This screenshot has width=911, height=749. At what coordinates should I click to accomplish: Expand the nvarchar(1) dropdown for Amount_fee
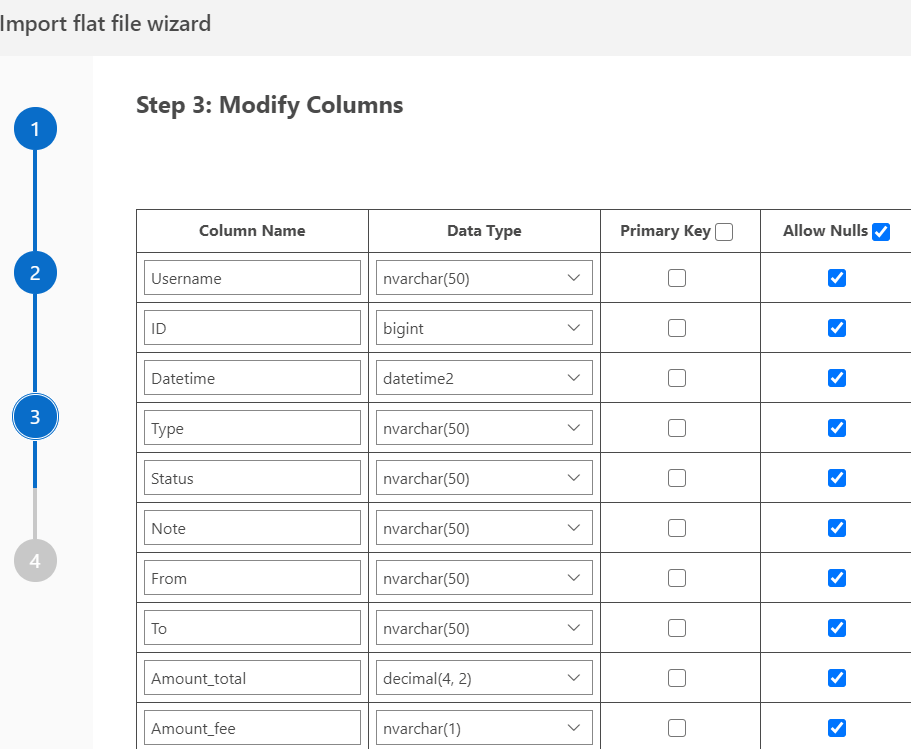[484, 728]
